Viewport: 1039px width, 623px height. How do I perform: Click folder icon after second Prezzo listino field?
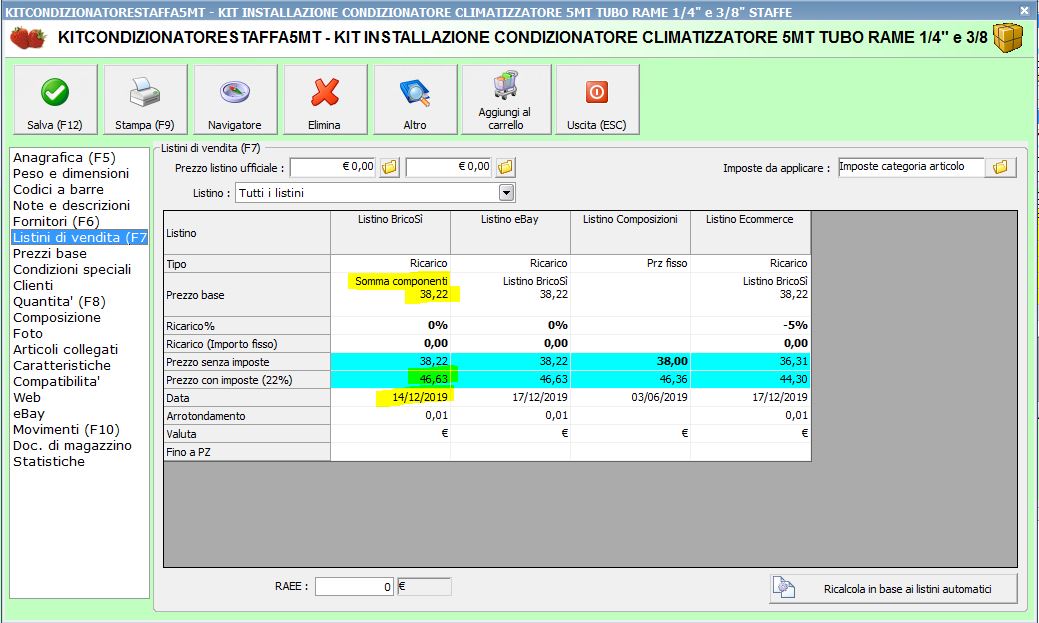pos(506,167)
